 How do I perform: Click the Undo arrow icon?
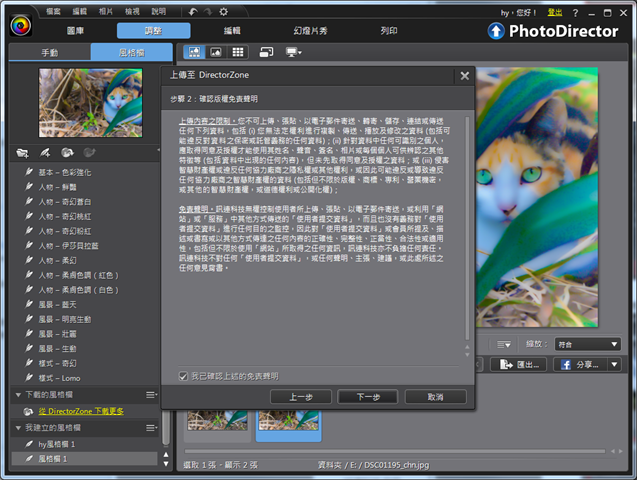(x=193, y=12)
